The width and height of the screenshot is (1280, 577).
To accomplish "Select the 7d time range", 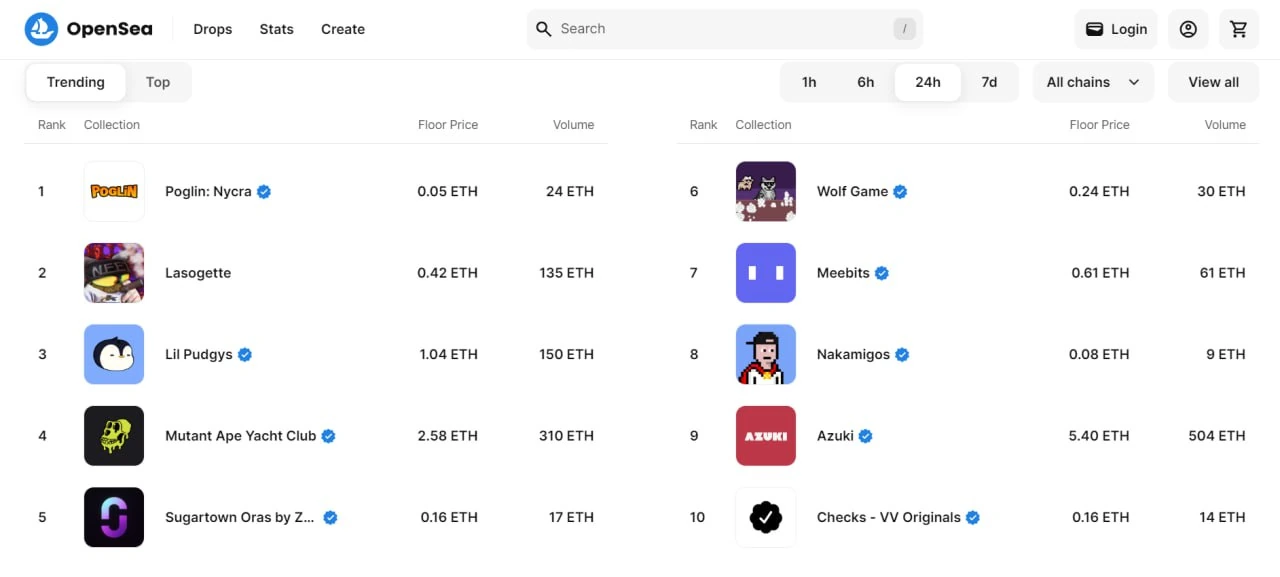I will coord(989,82).
